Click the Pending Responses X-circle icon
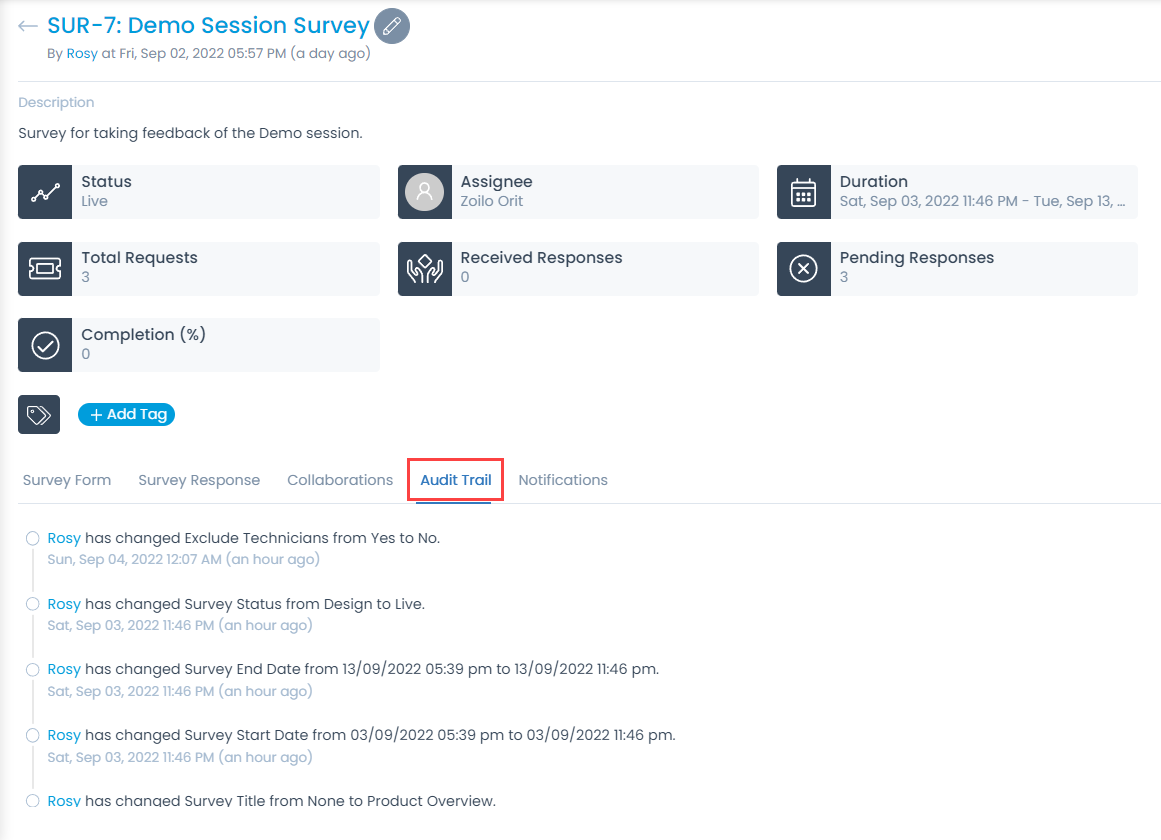 [803, 268]
